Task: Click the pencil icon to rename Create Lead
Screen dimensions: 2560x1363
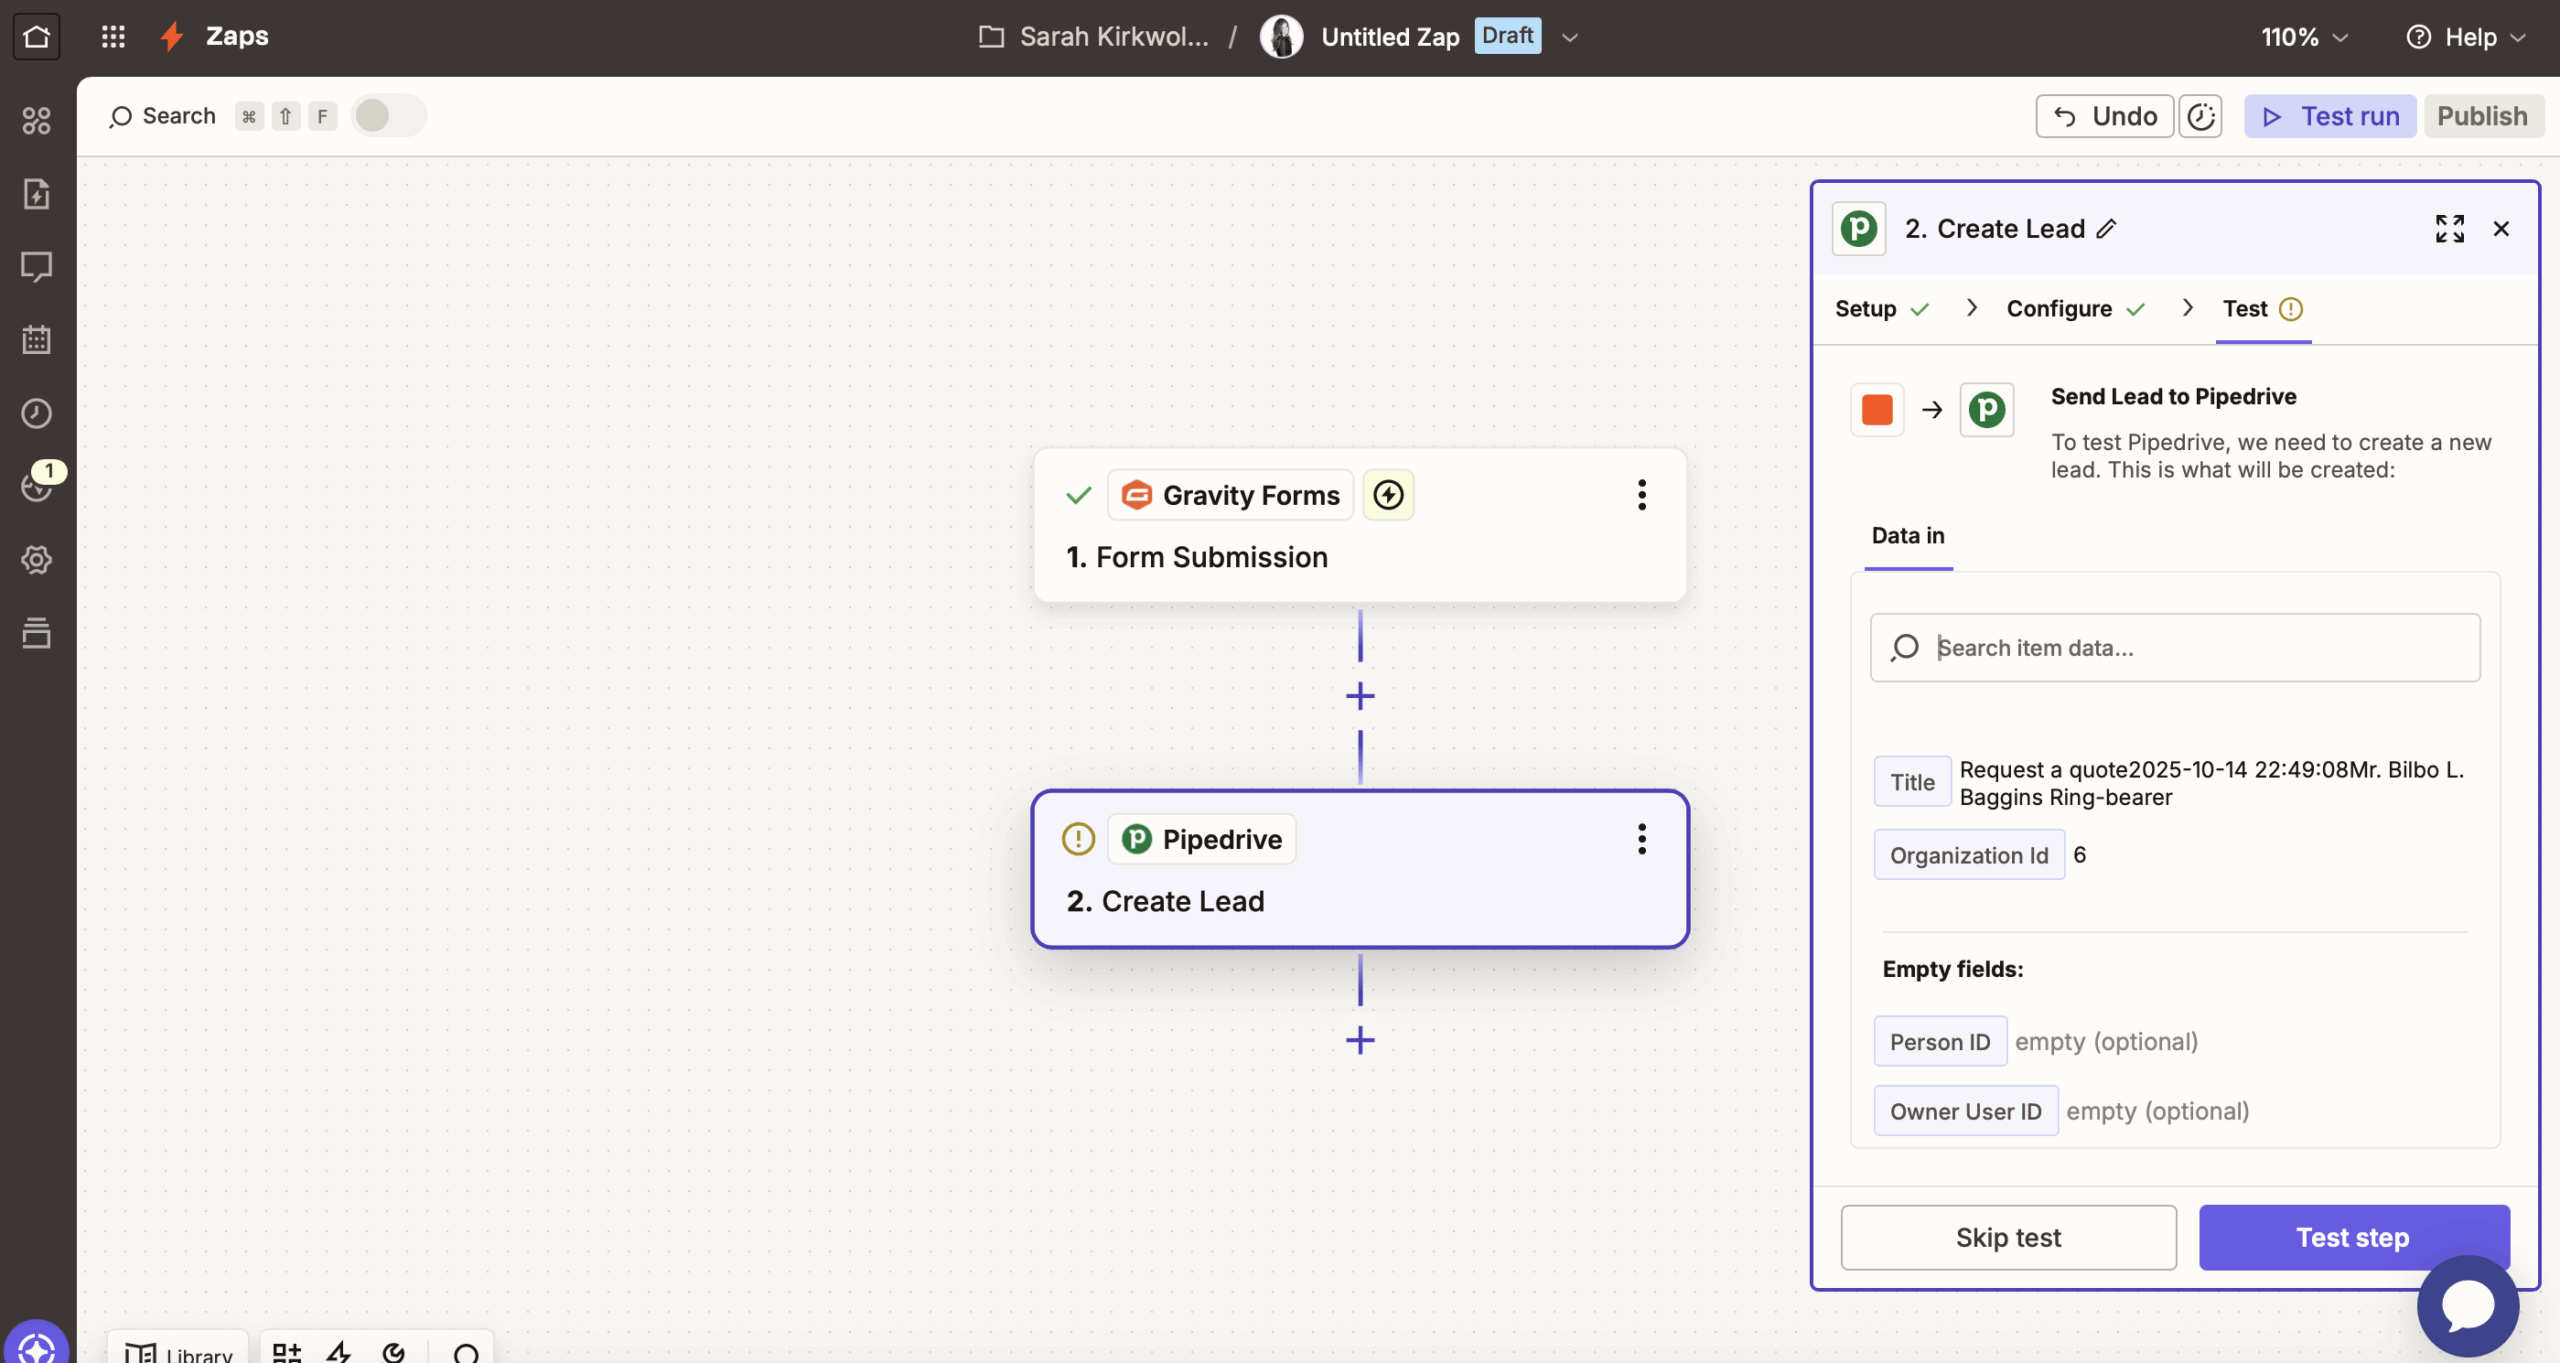Action: point(2107,229)
